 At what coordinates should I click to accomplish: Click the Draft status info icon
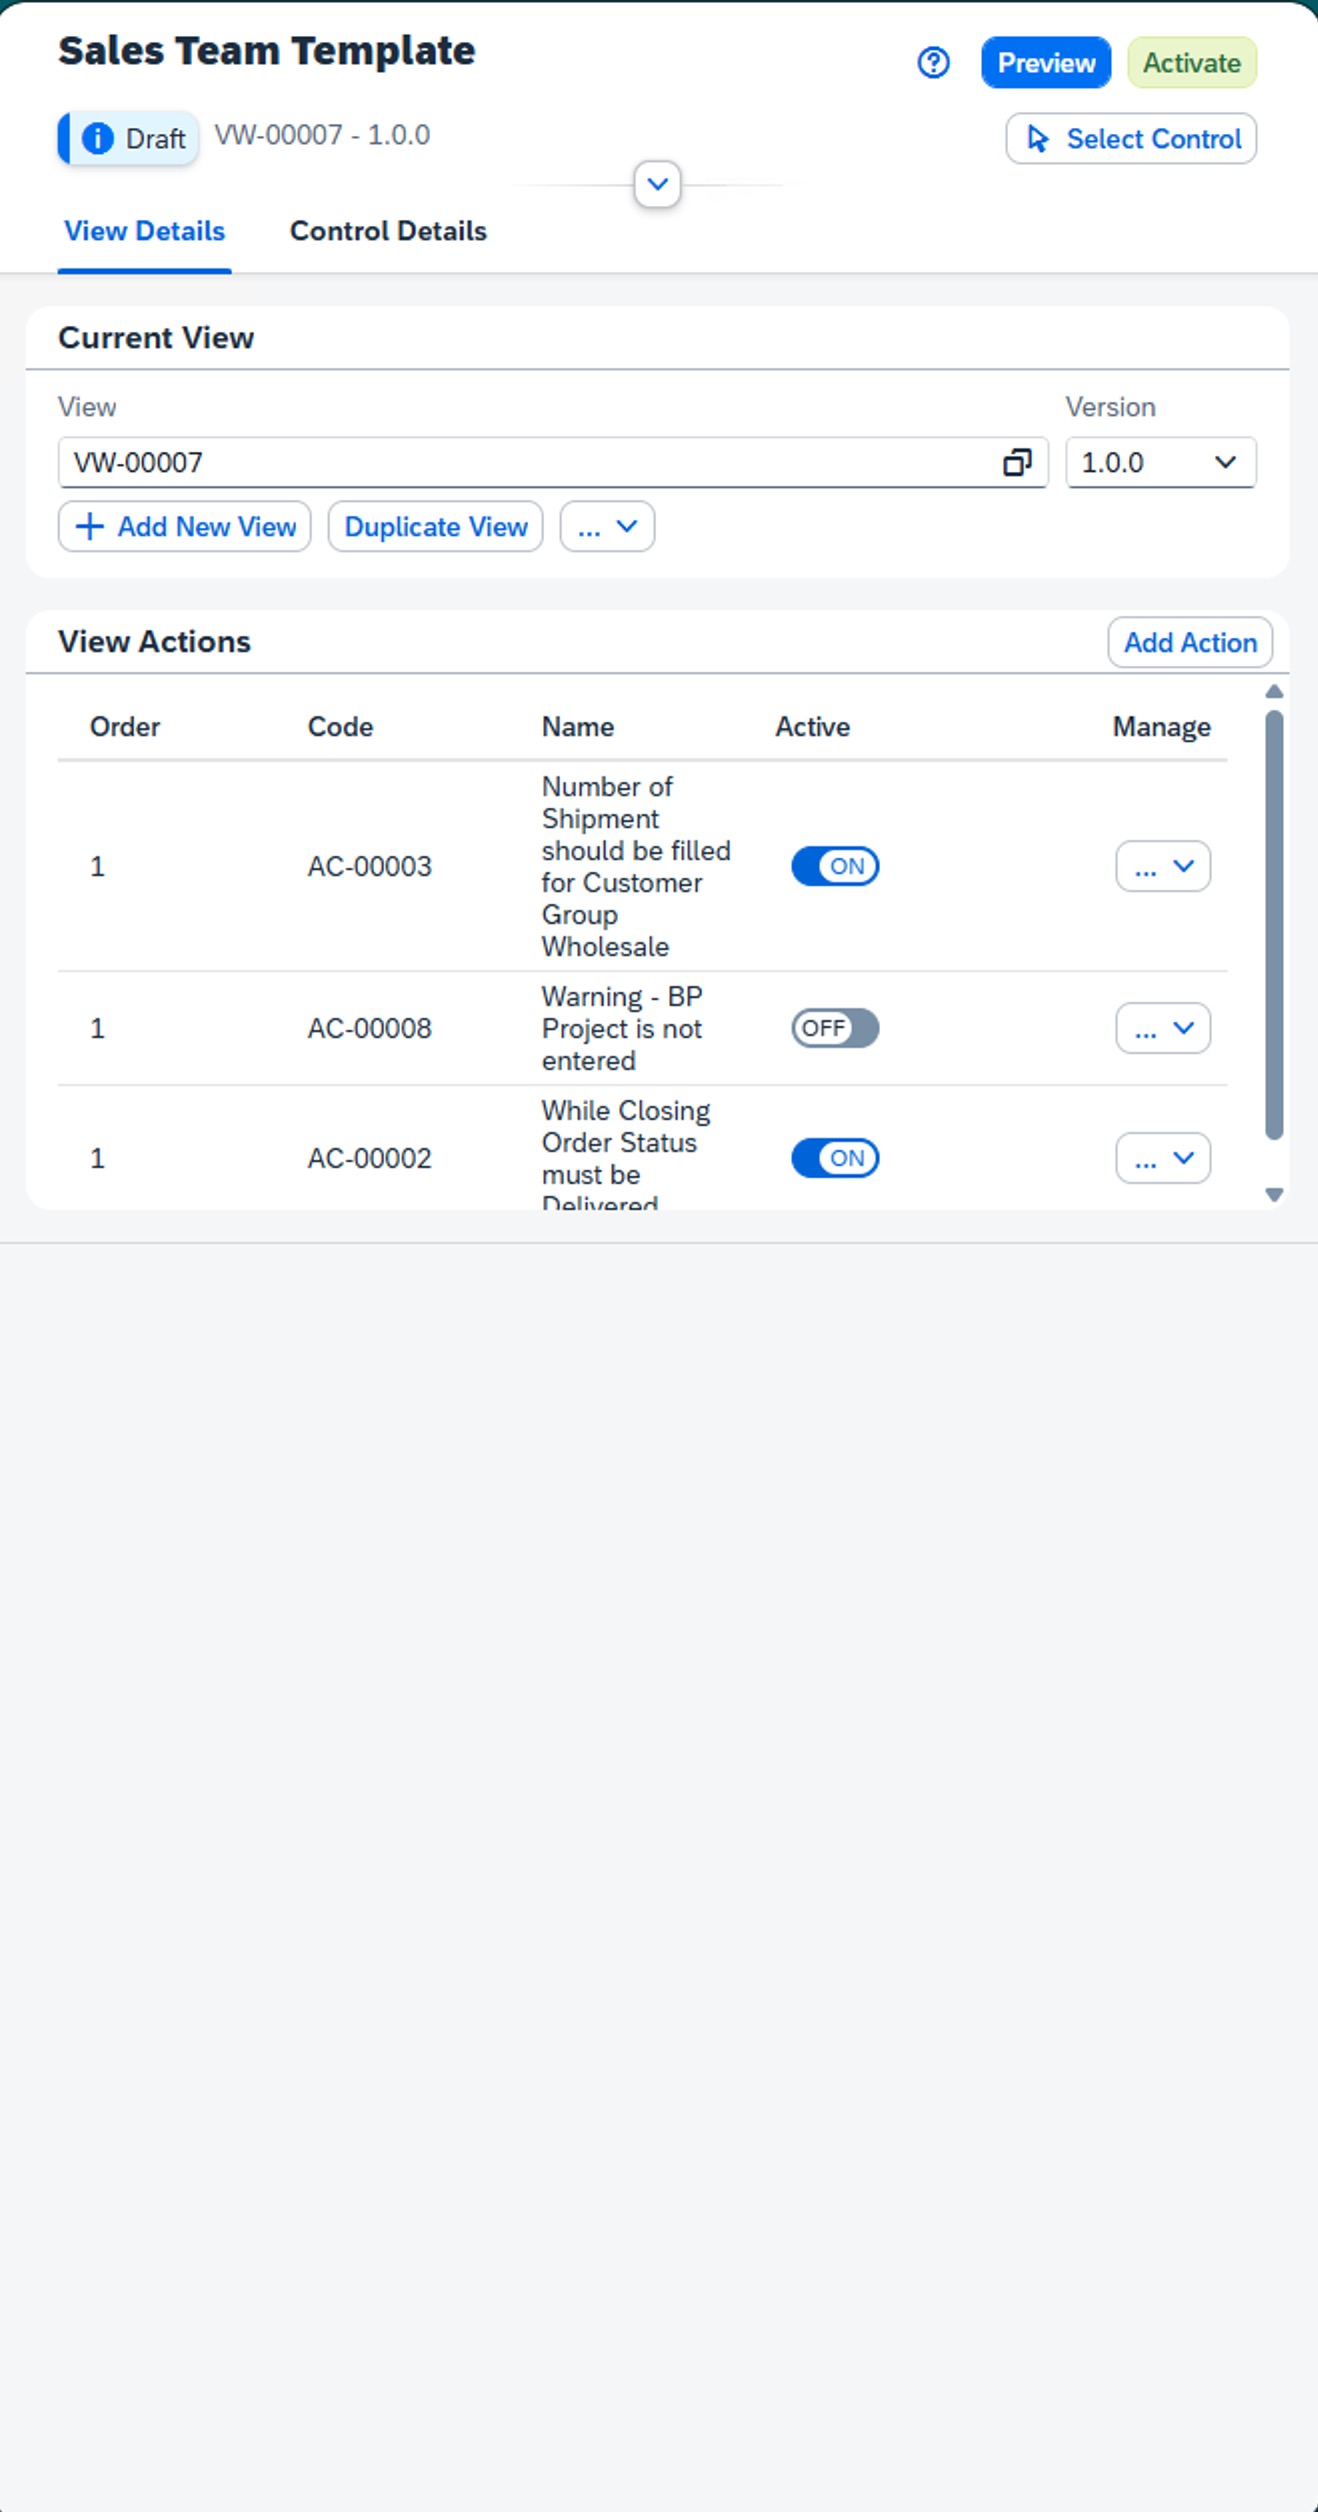tap(97, 138)
